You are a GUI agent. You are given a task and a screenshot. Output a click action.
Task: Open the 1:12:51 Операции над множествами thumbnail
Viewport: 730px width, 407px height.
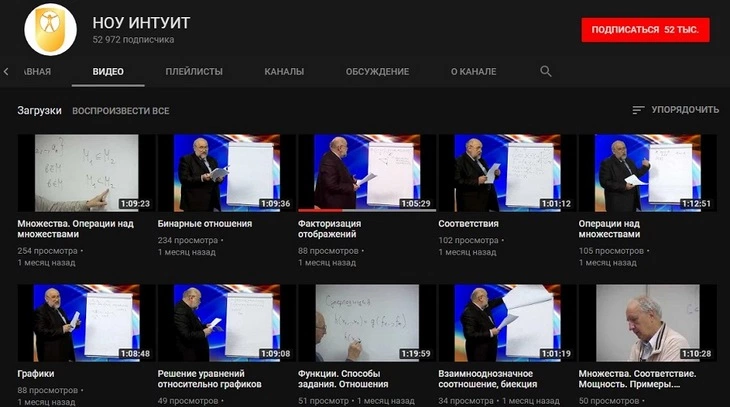(648, 173)
